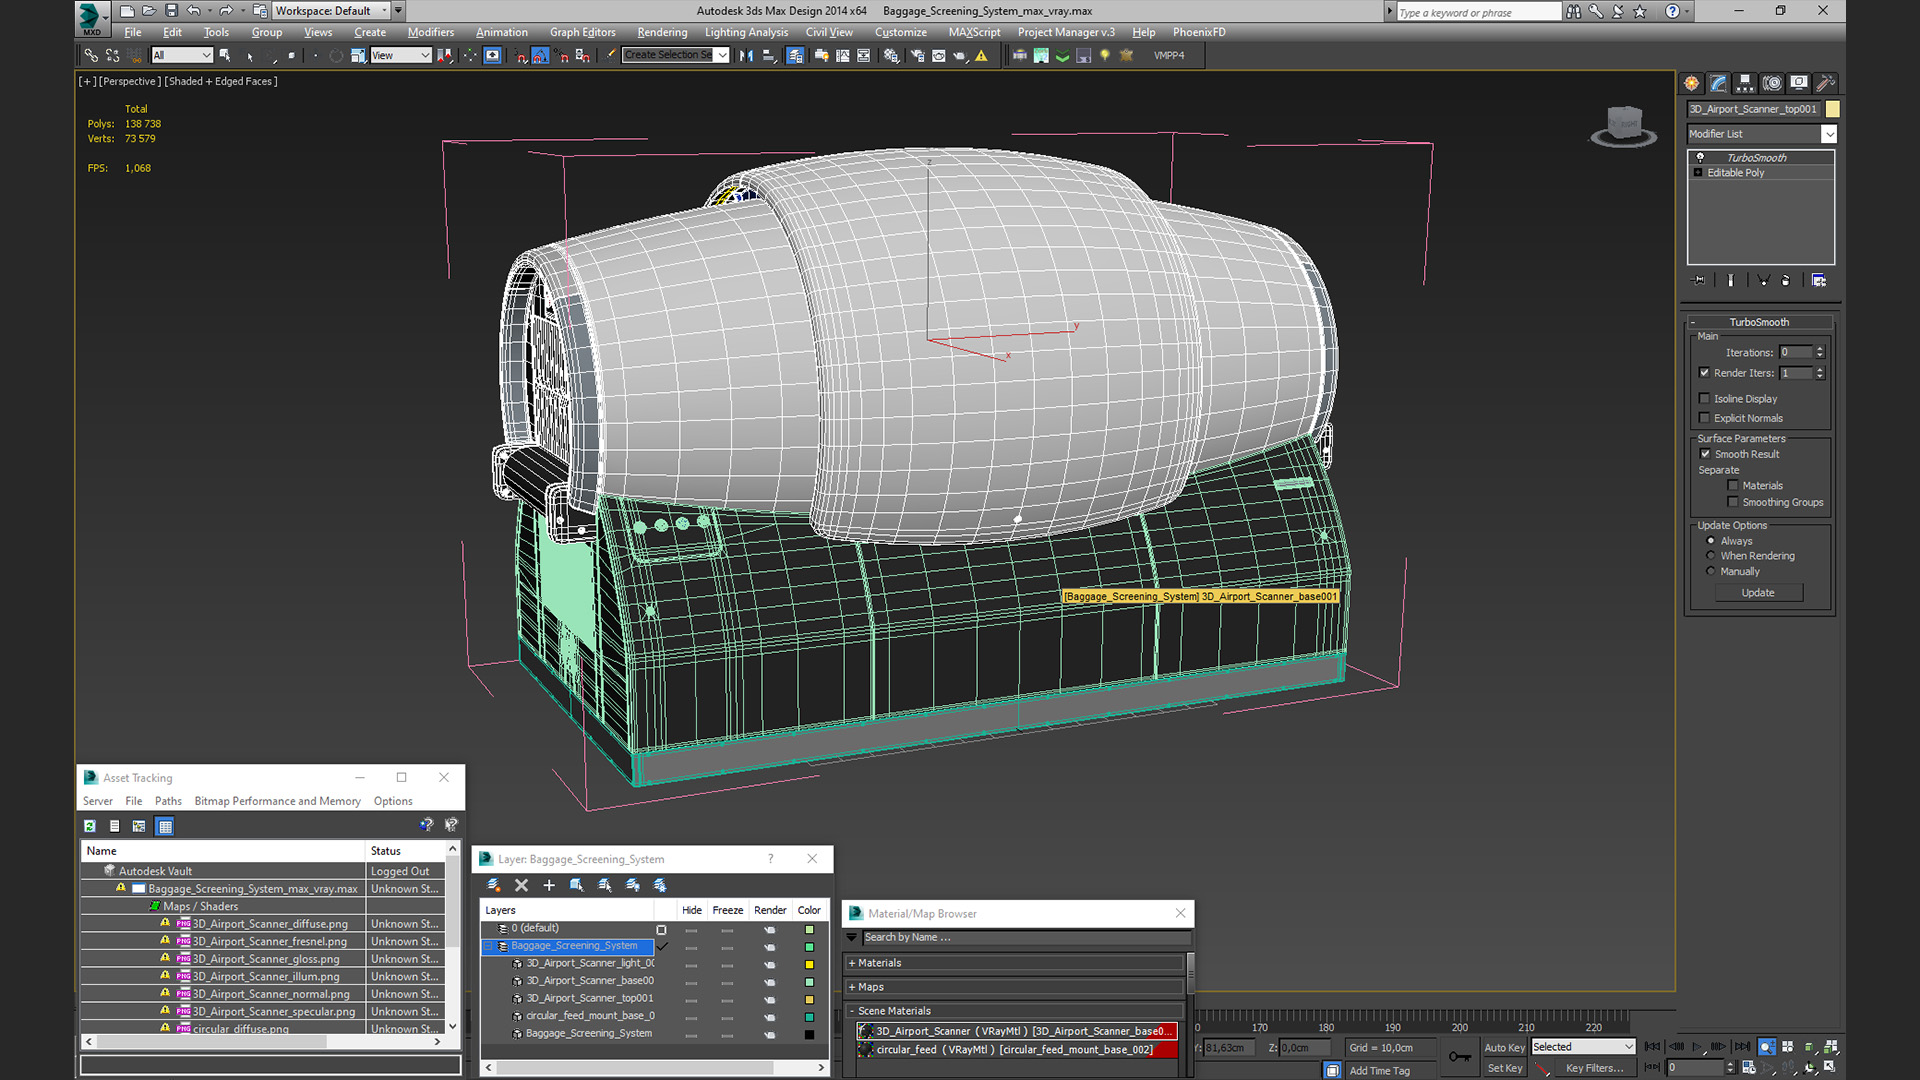Click the Set Key large key icon
Viewport: 1920px width, 1080px height.
[x=1460, y=1057]
